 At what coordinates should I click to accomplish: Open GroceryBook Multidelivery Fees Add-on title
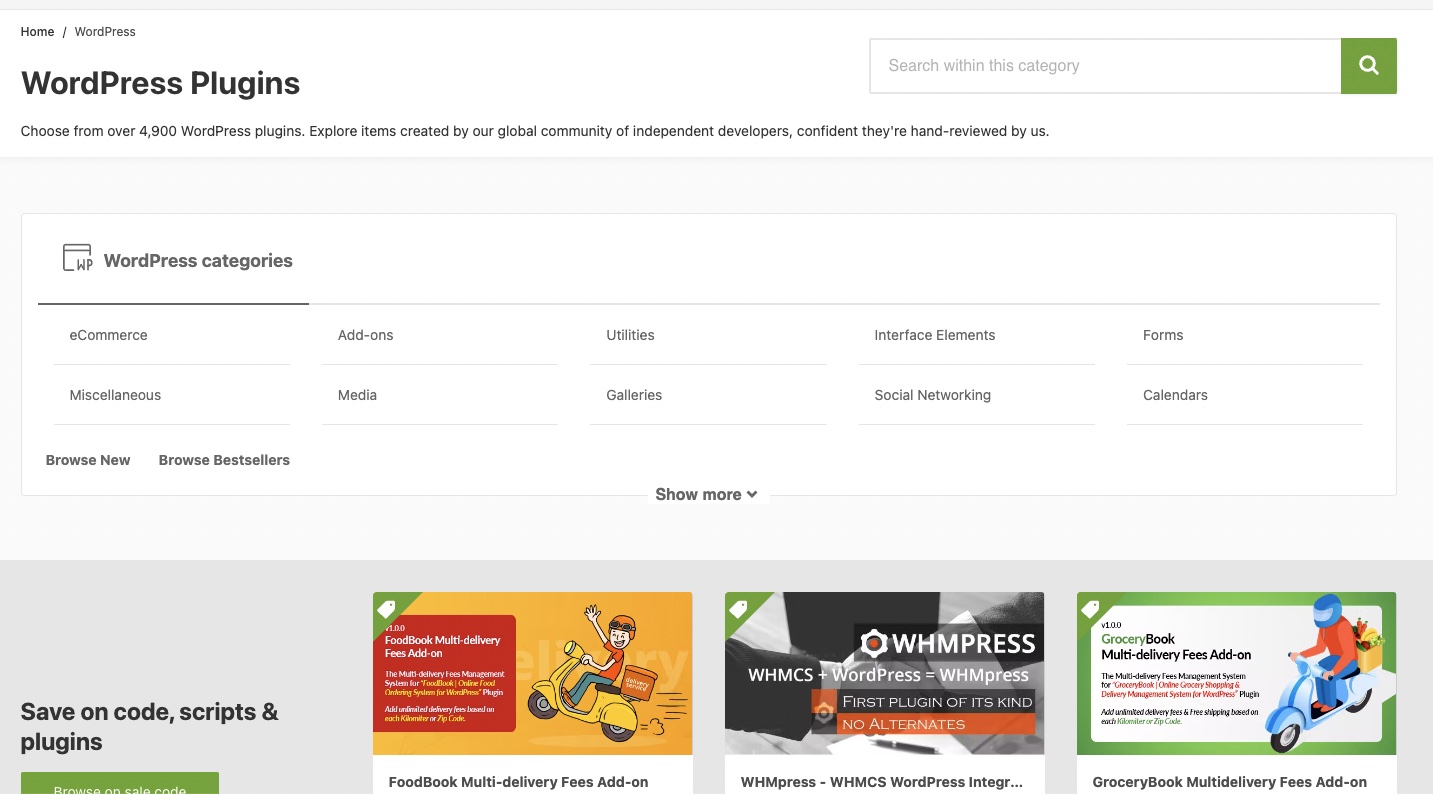1230,782
